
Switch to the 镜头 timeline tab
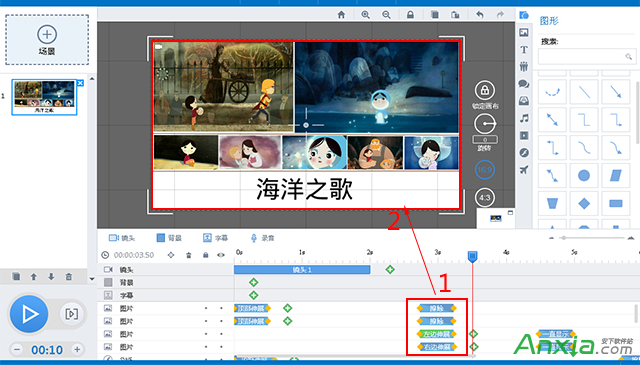pyautogui.click(x=122, y=238)
